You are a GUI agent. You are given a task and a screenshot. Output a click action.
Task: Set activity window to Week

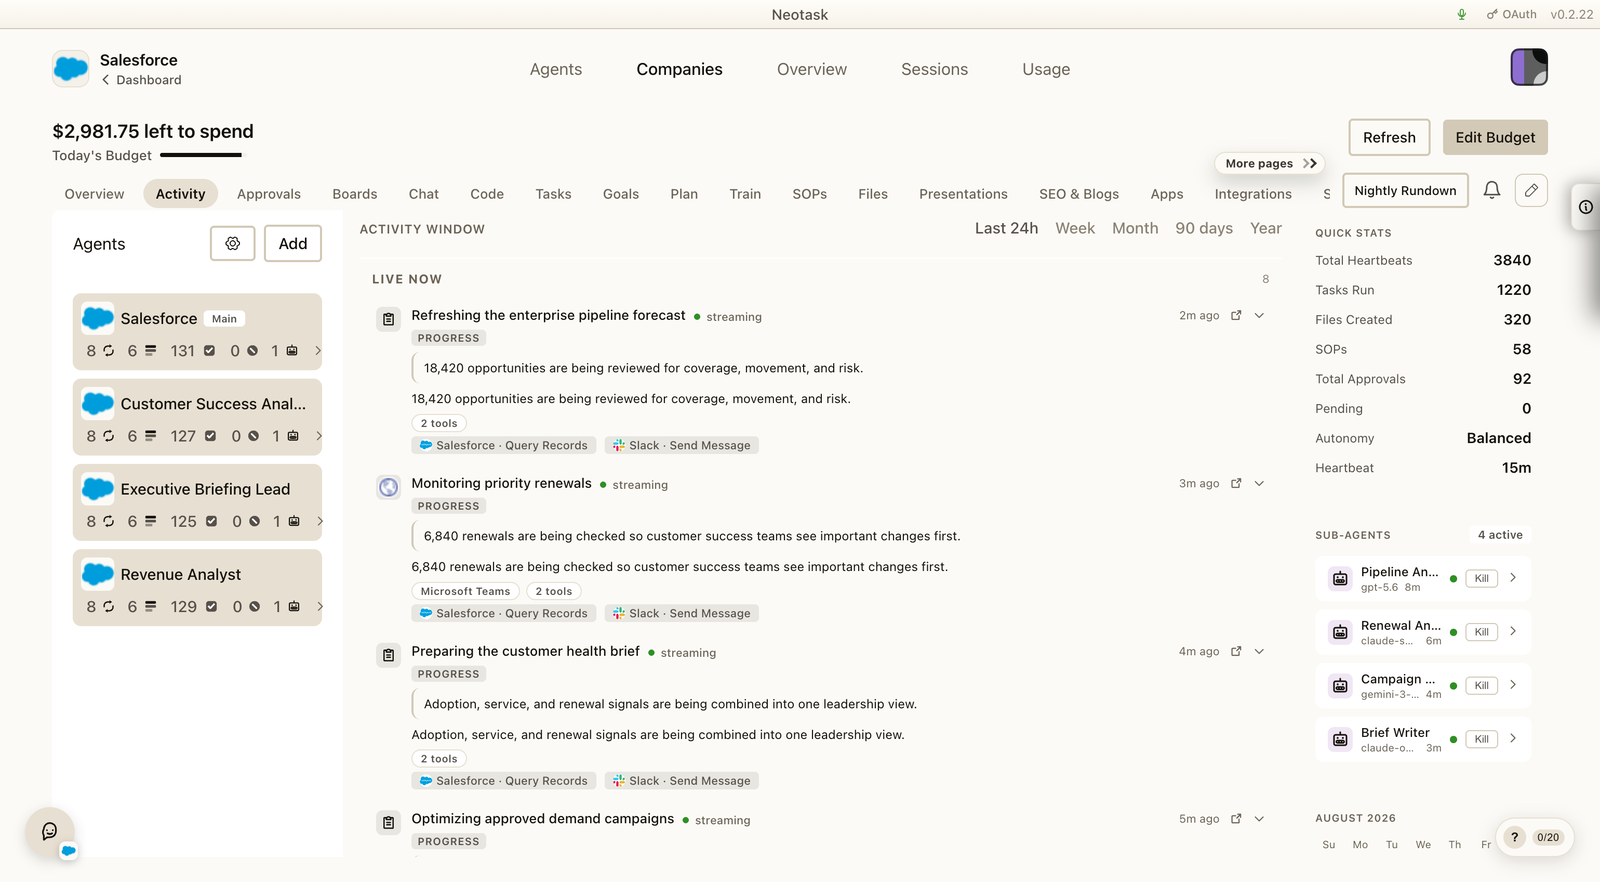coord(1075,228)
